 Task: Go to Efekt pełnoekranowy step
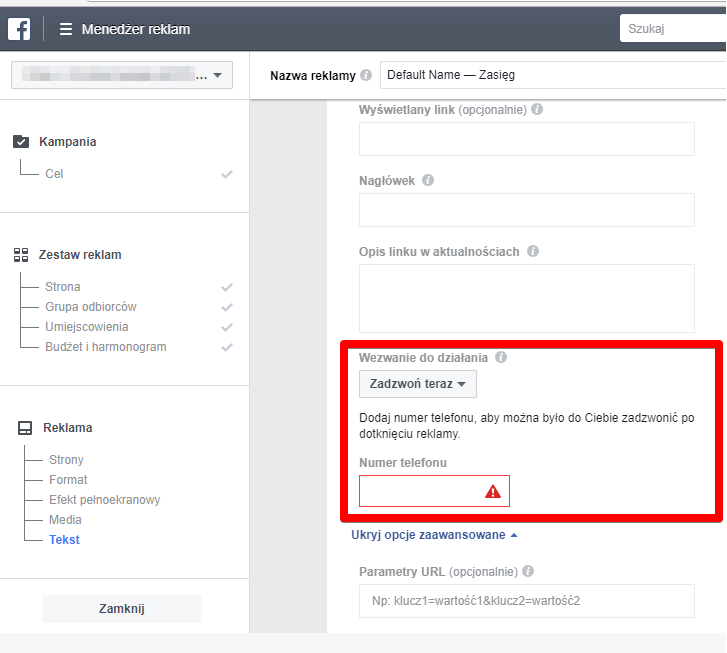point(105,499)
